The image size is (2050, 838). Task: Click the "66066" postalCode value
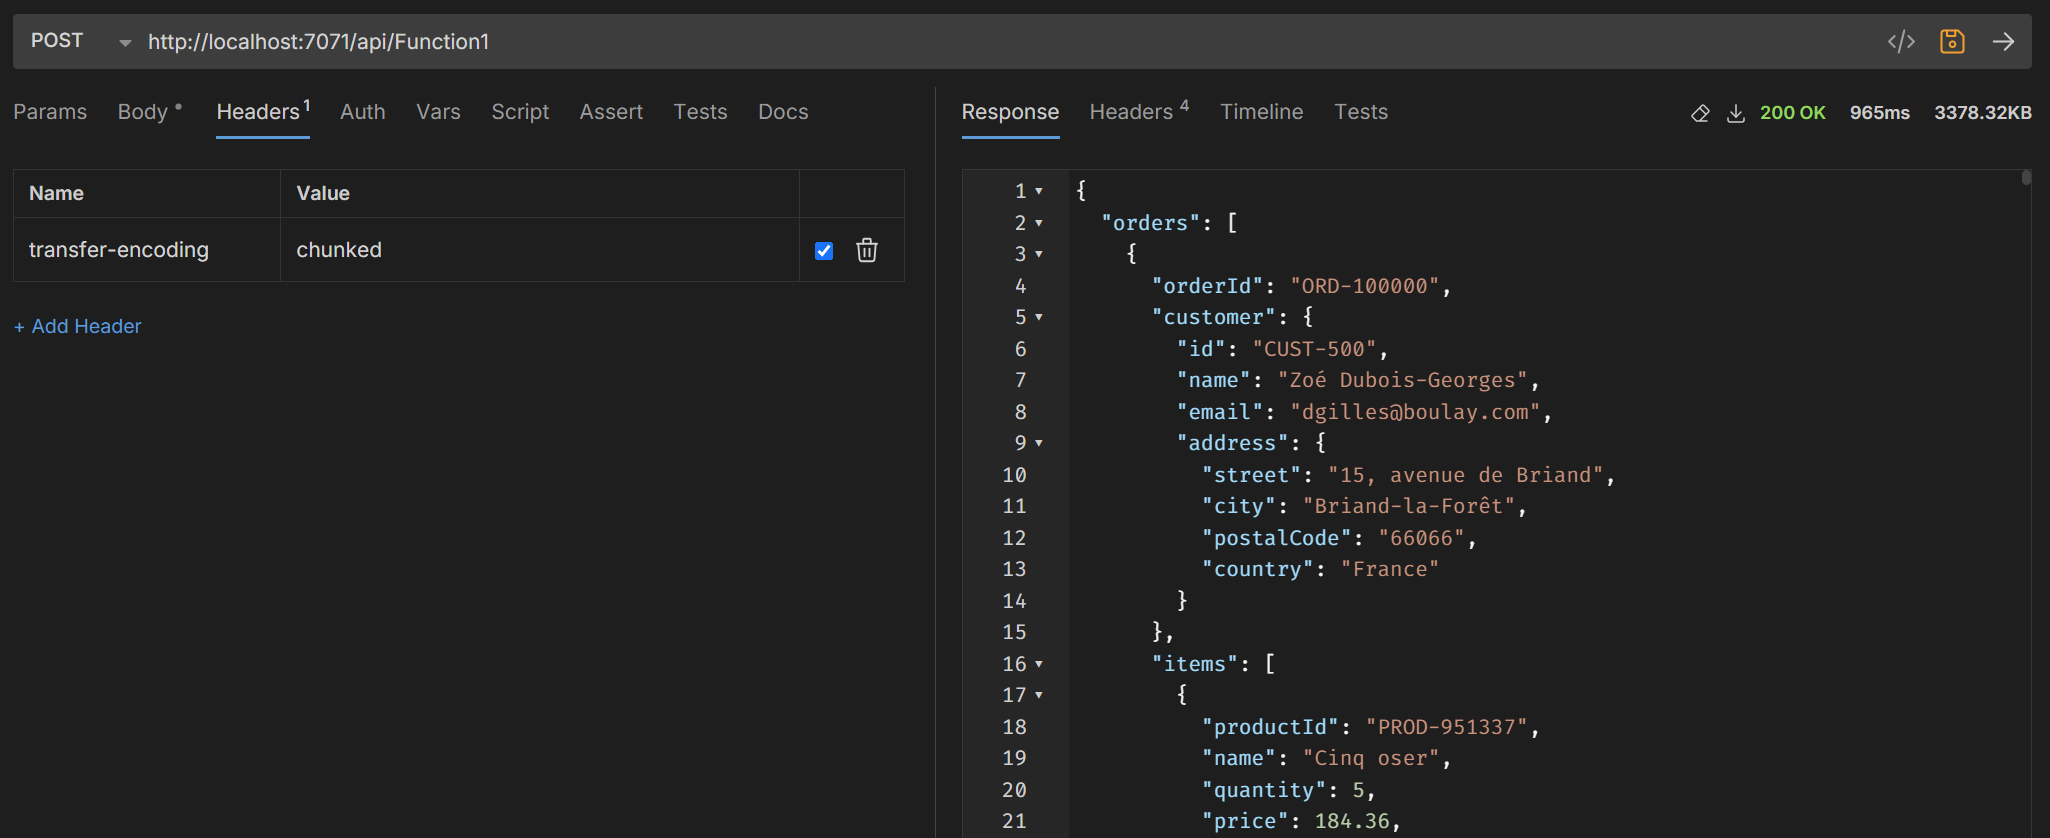tap(1421, 538)
